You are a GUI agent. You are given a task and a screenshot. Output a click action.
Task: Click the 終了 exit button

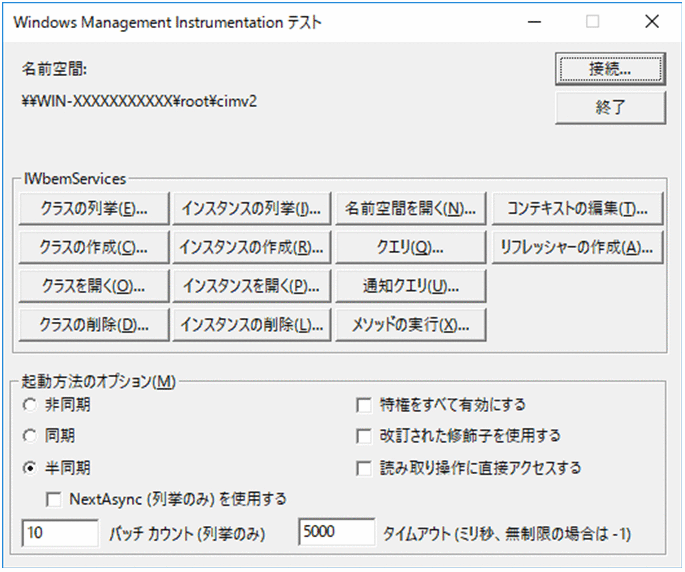(610, 107)
